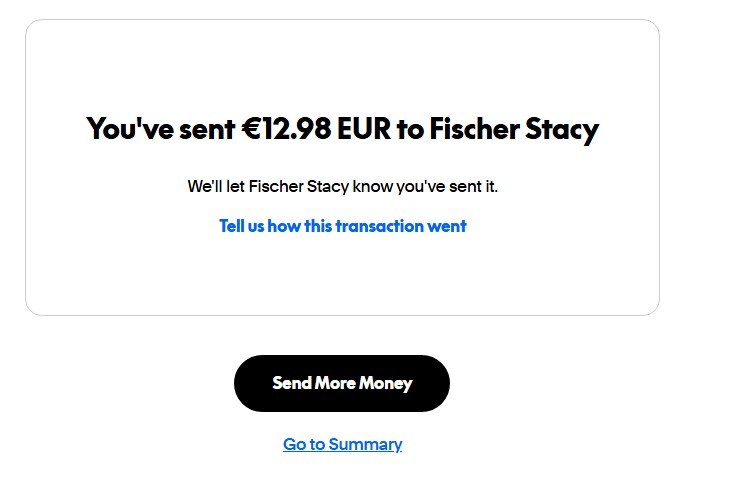The width and height of the screenshot is (756, 495).
Task: Click the word transaction in feedback link
Action: (x=379, y=226)
